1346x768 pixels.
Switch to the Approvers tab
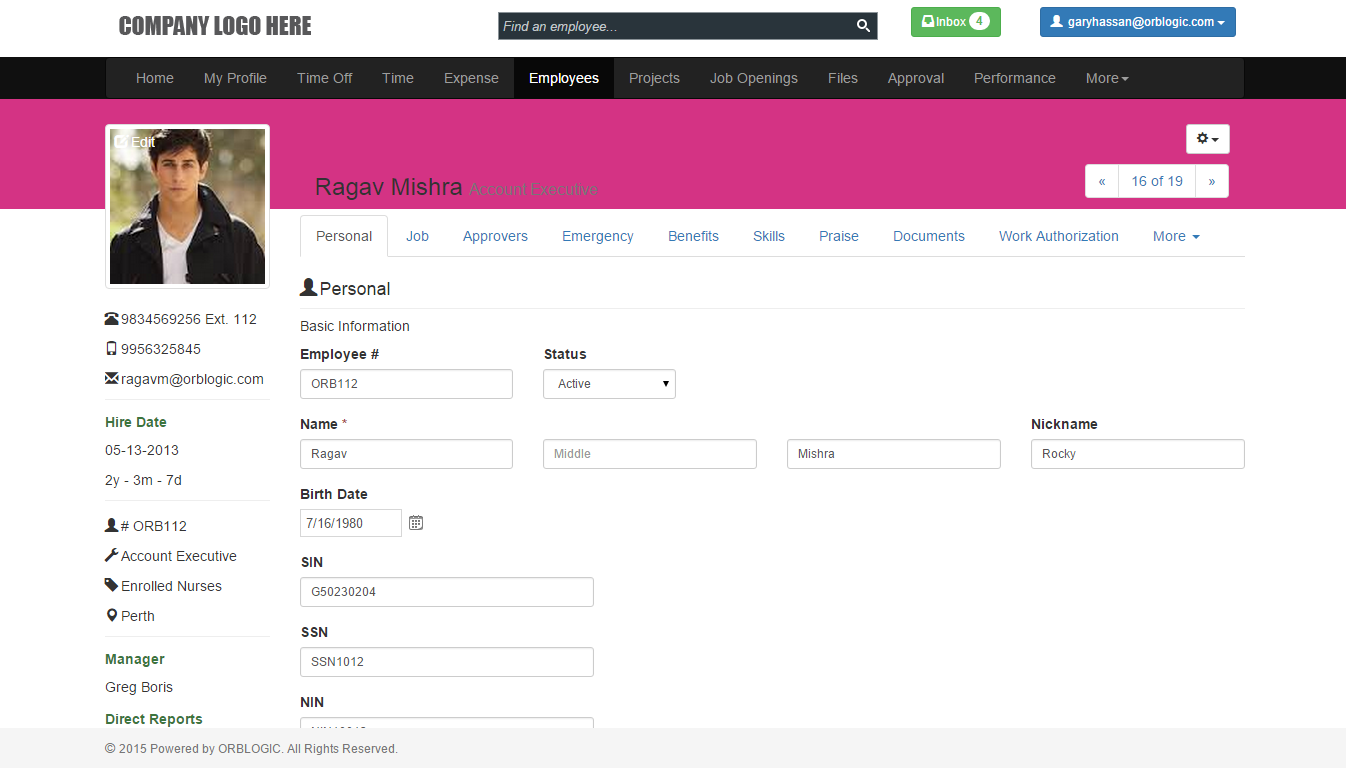[x=495, y=236]
